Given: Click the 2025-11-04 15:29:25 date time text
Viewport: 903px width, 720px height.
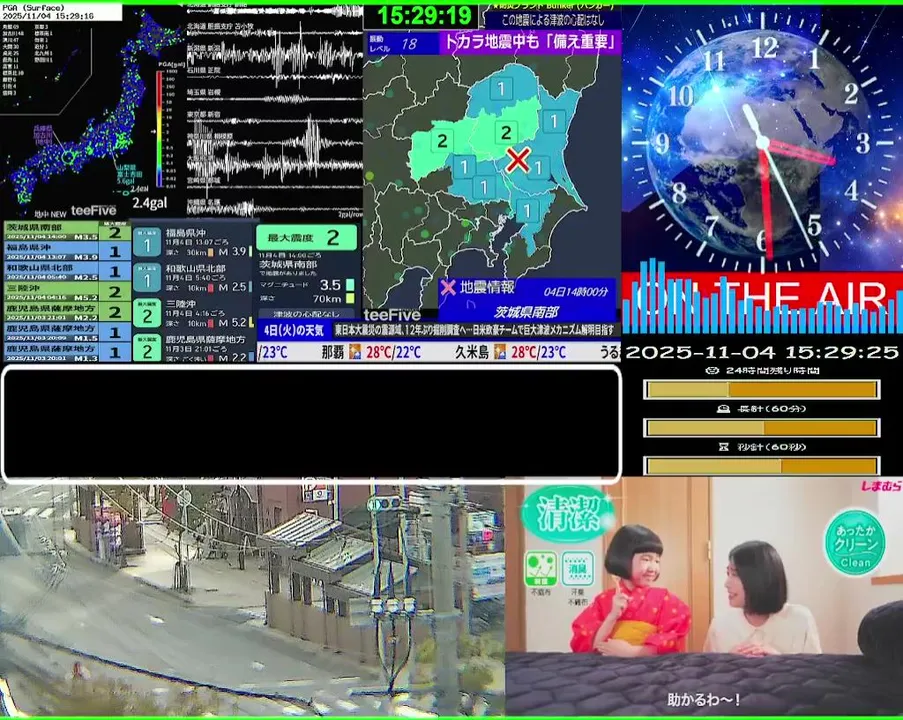Looking at the screenshot, I should [762, 351].
